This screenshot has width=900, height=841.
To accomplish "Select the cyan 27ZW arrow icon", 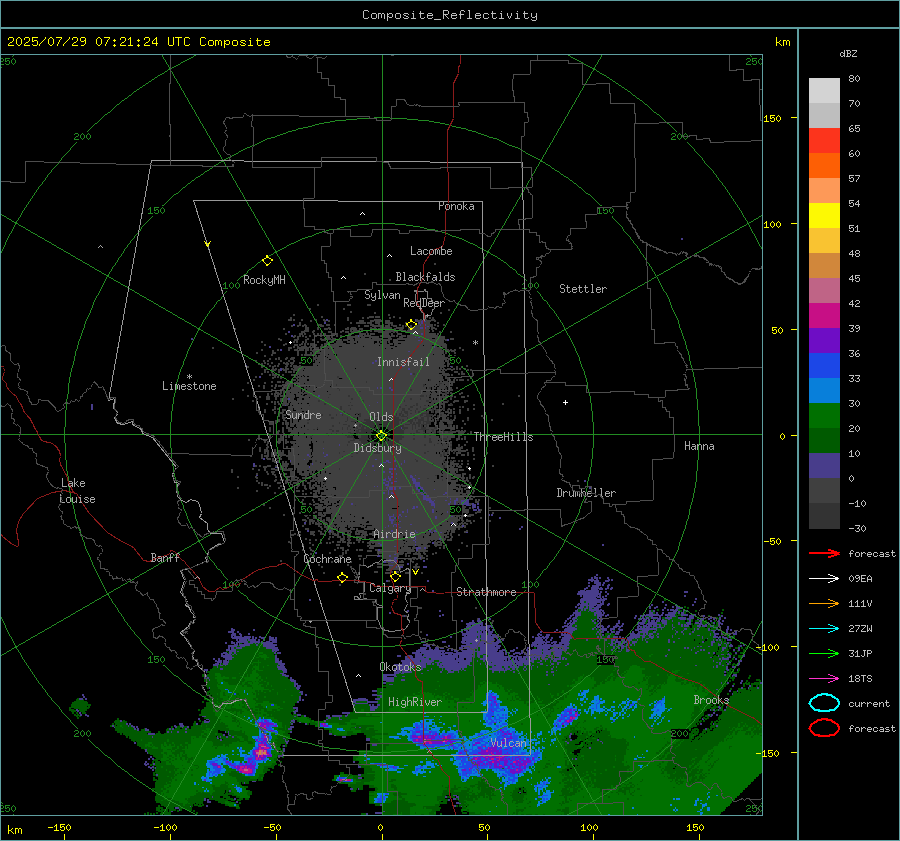I will point(824,629).
